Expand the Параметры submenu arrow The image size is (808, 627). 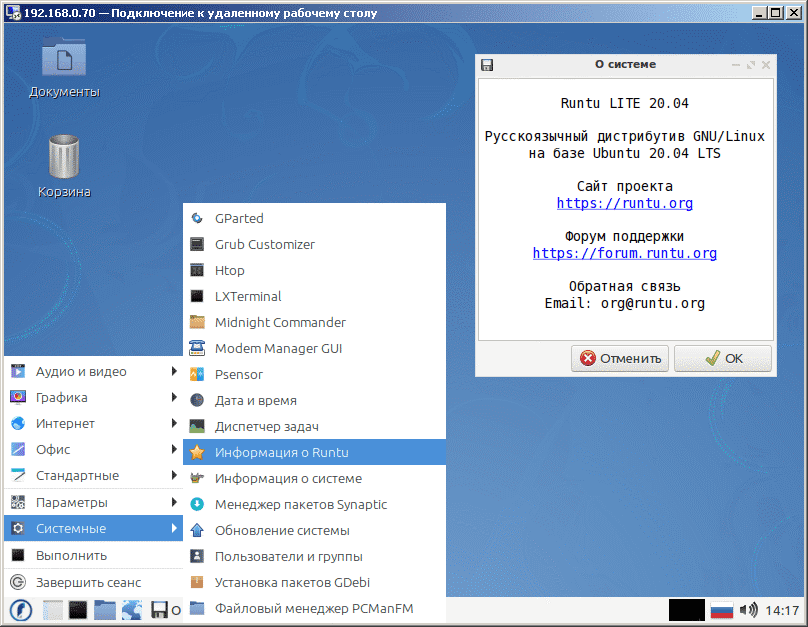tap(174, 502)
